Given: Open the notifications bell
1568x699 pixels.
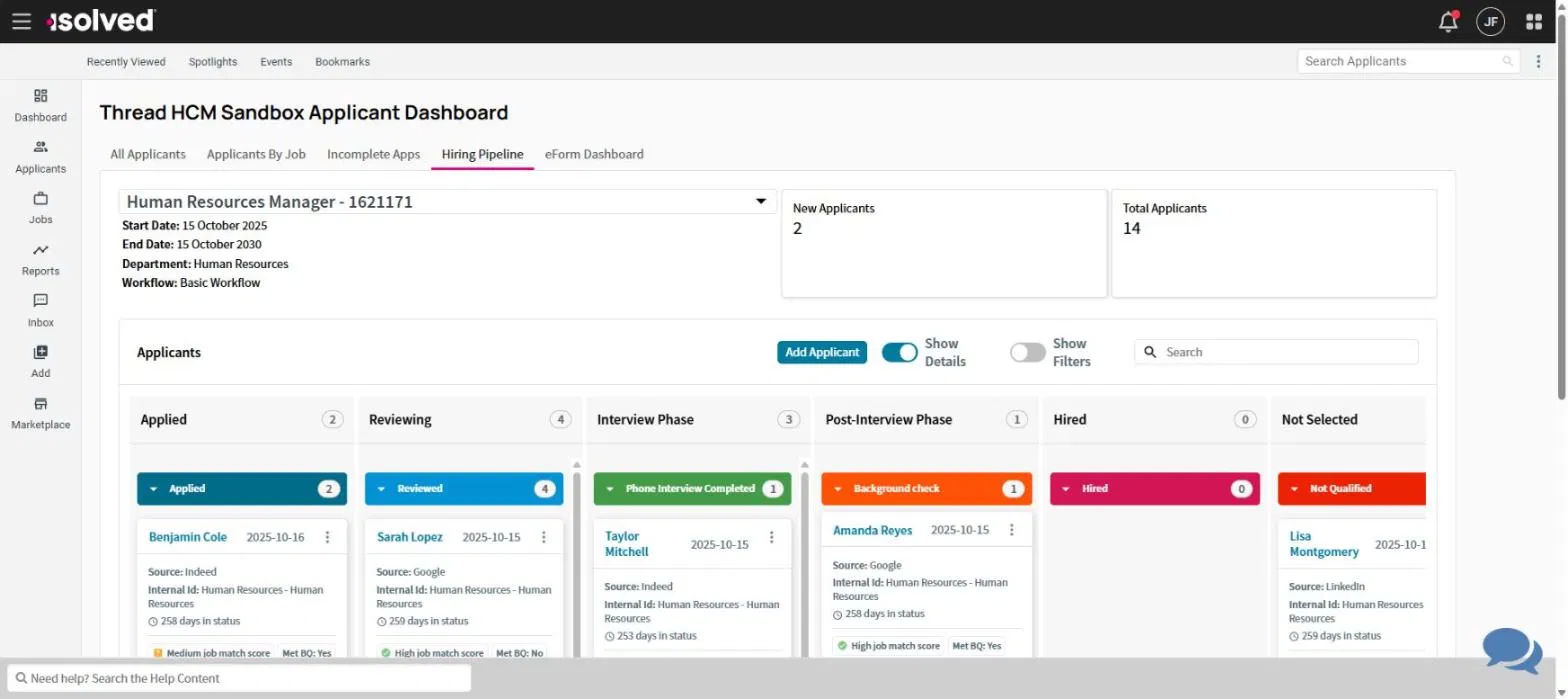Looking at the screenshot, I should (x=1448, y=21).
